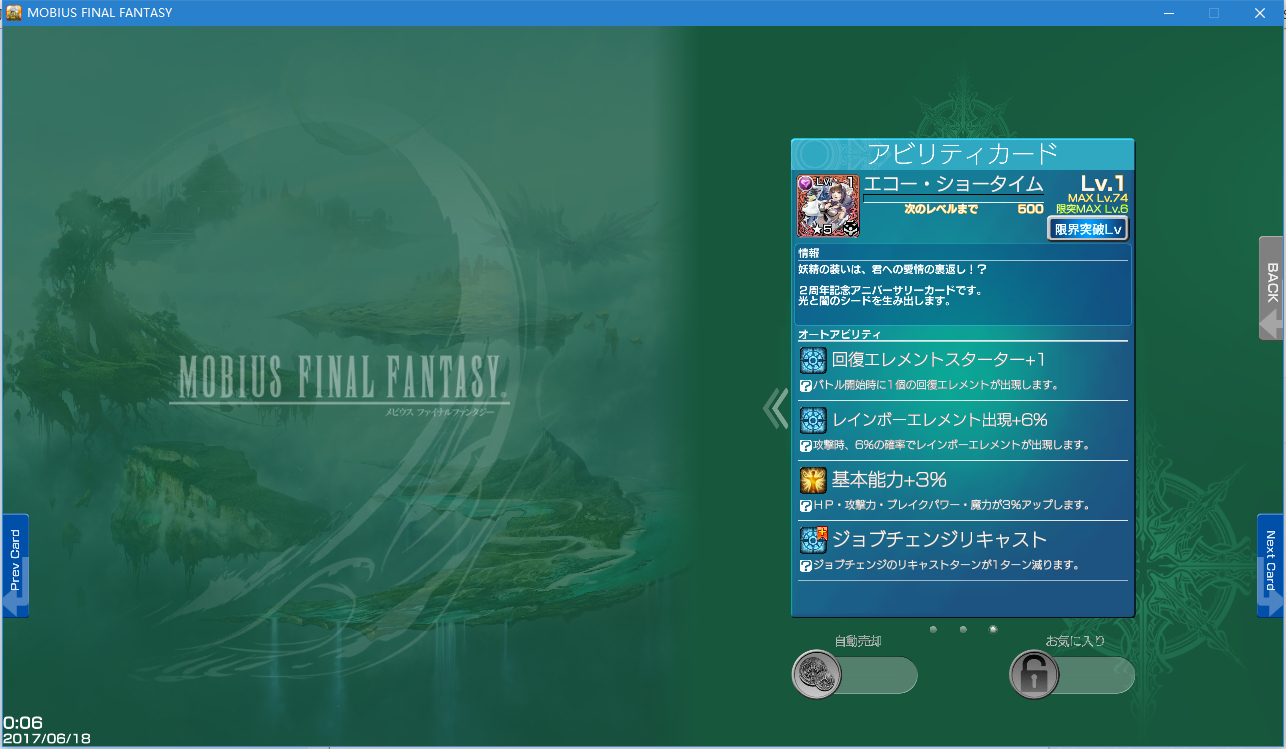Go to the first card info page dot
This screenshot has width=1286, height=749.
[x=933, y=629]
